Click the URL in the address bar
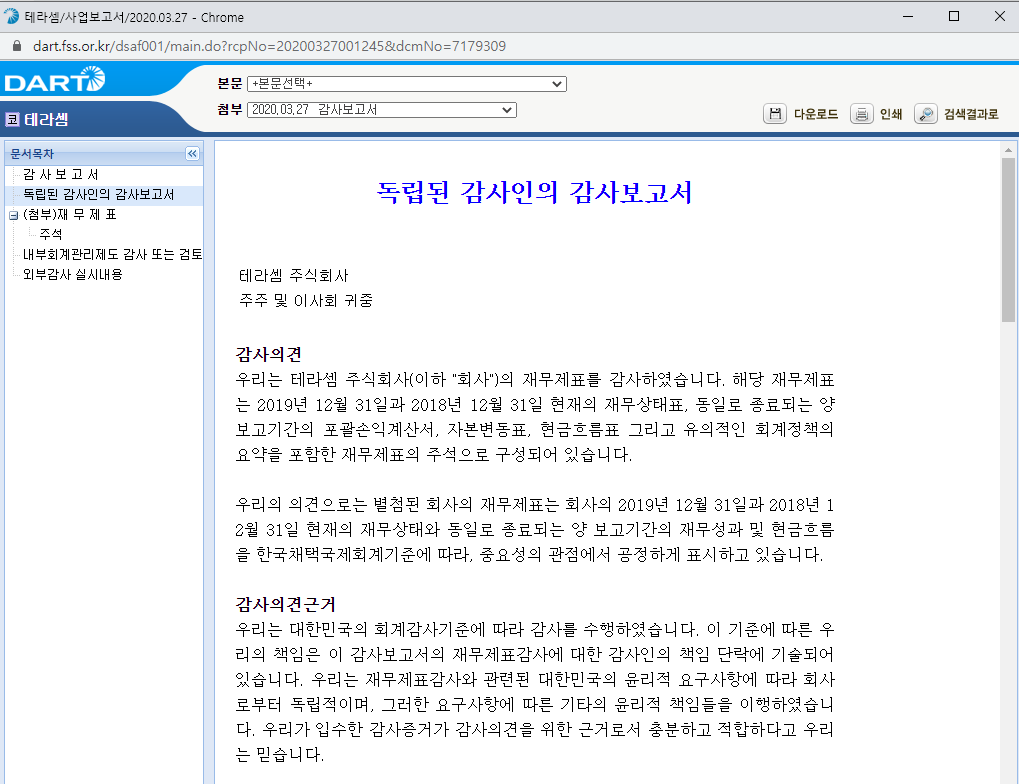 (x=269, y=46)
